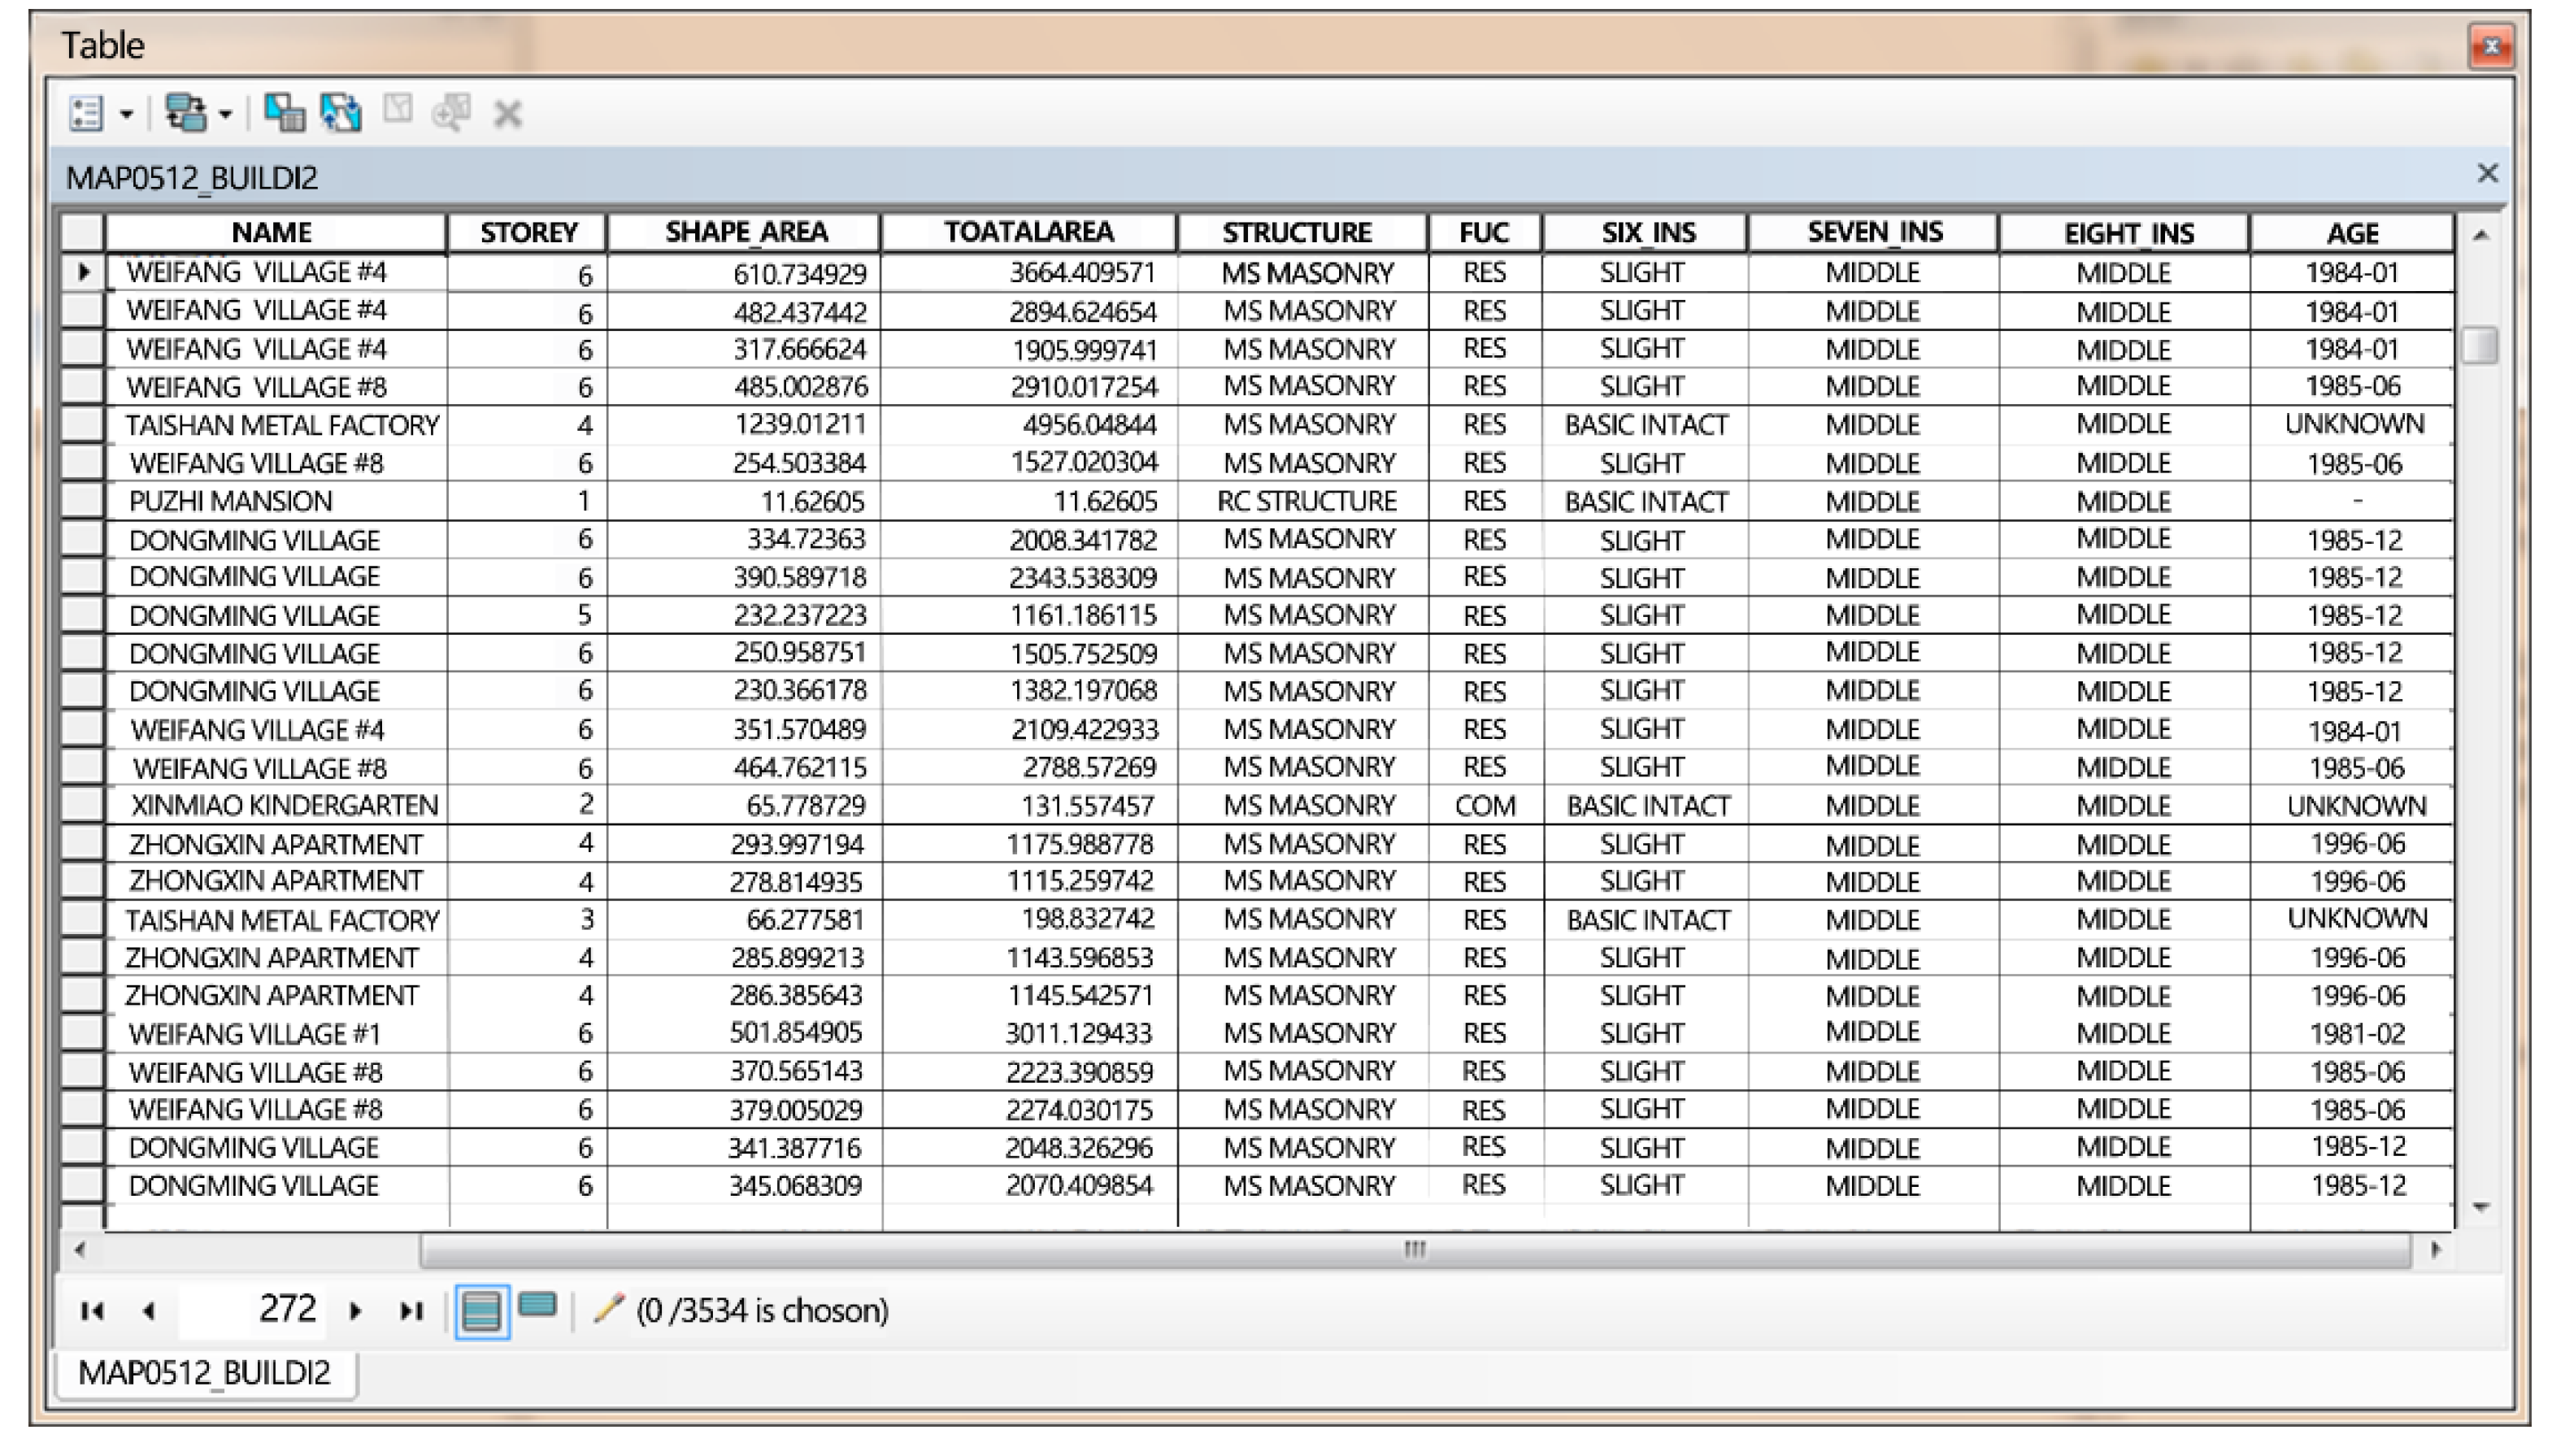
Task: Select the row header of the first row
Action: (83, 272)
